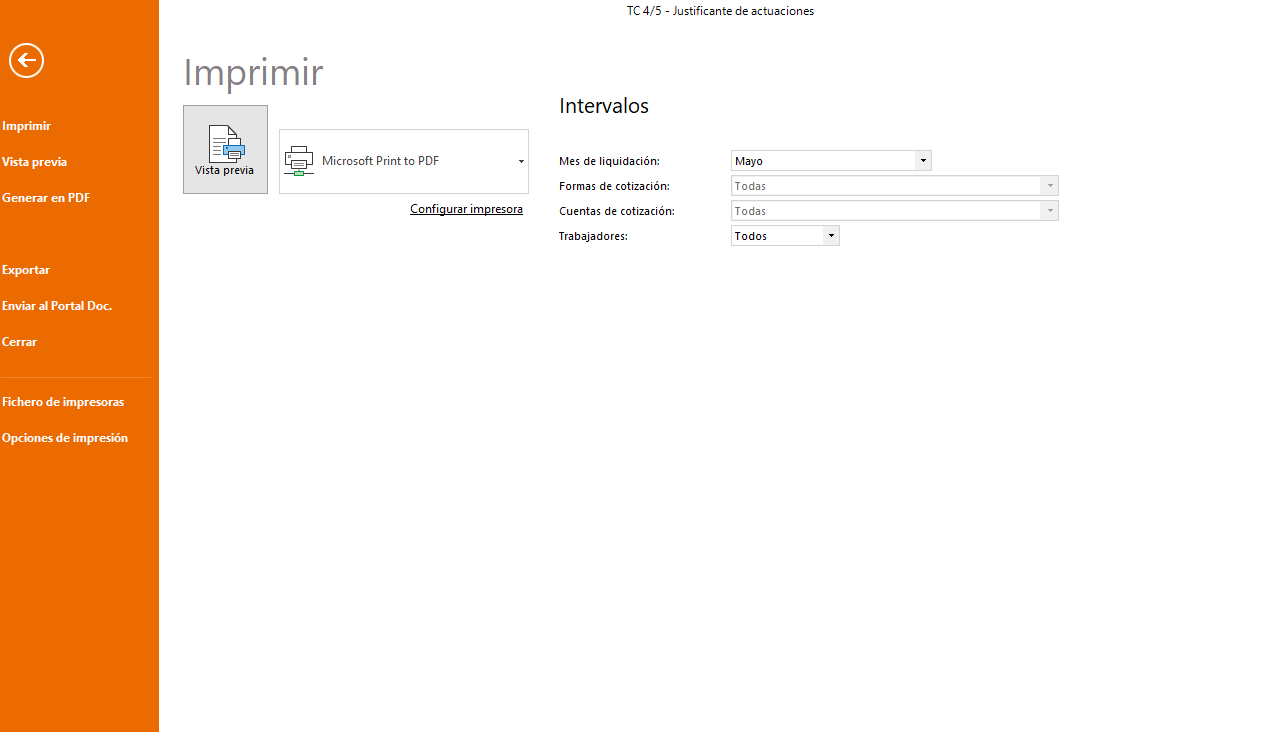
Task: Open the Cuentas de cotización dropdown arrow
Action: point(1049,211)
